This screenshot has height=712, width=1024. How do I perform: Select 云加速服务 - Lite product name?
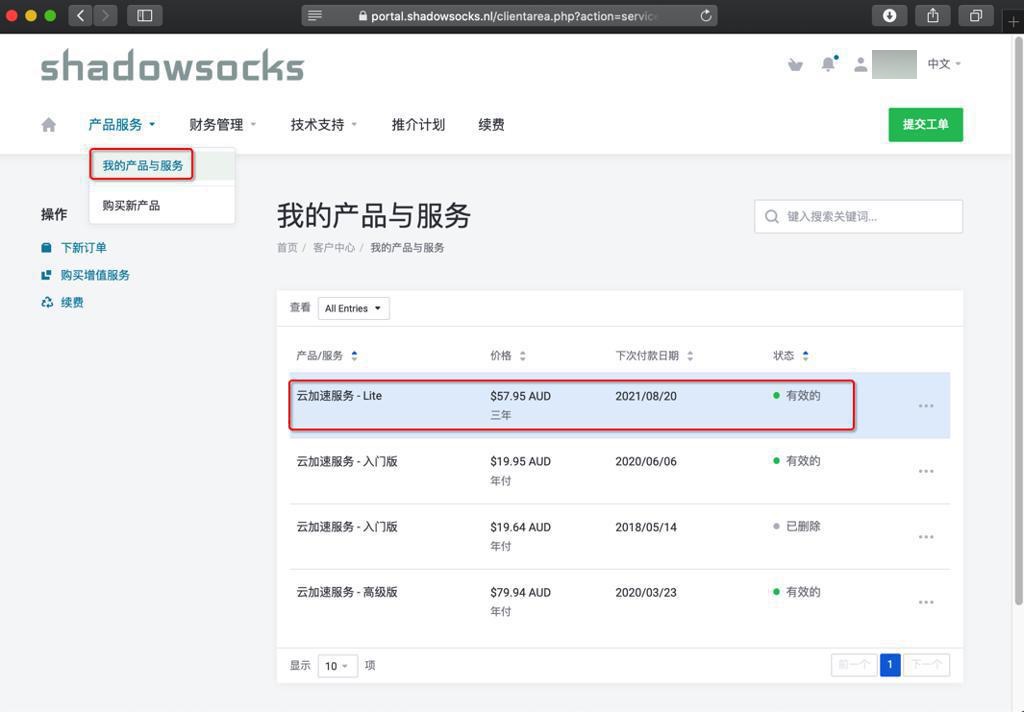(x=339, y=396)
